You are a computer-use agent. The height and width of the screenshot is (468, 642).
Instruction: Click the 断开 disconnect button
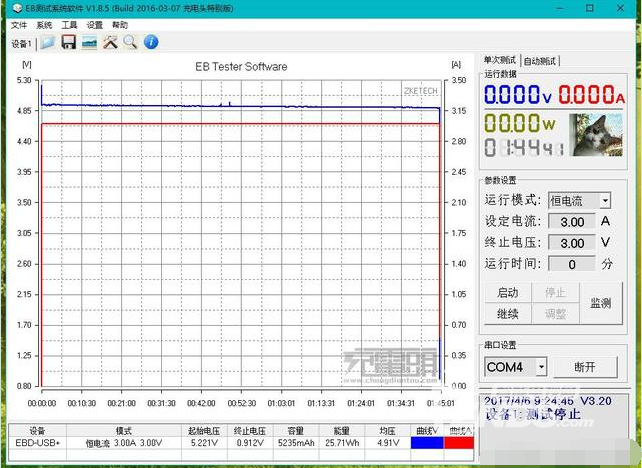point(585,367)
